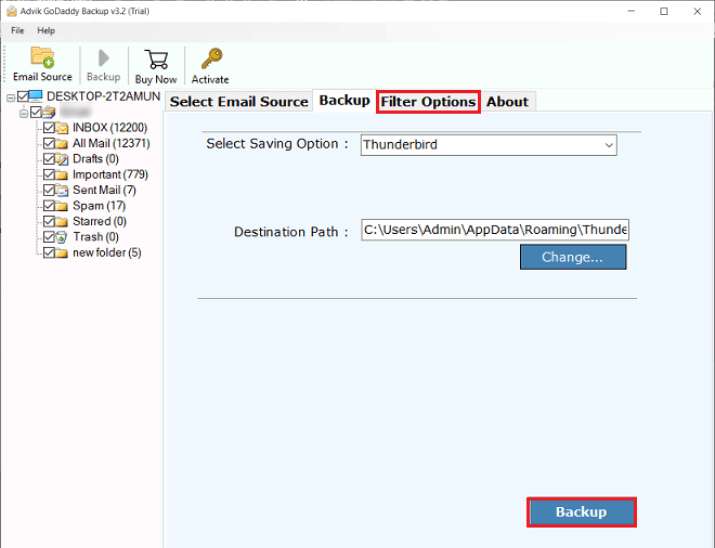Viewport: 715px width, 548px height.
Task: Uncheck the Sent Mail (7) checkbox
Action: pyautogui.click(x=49, y=190)
